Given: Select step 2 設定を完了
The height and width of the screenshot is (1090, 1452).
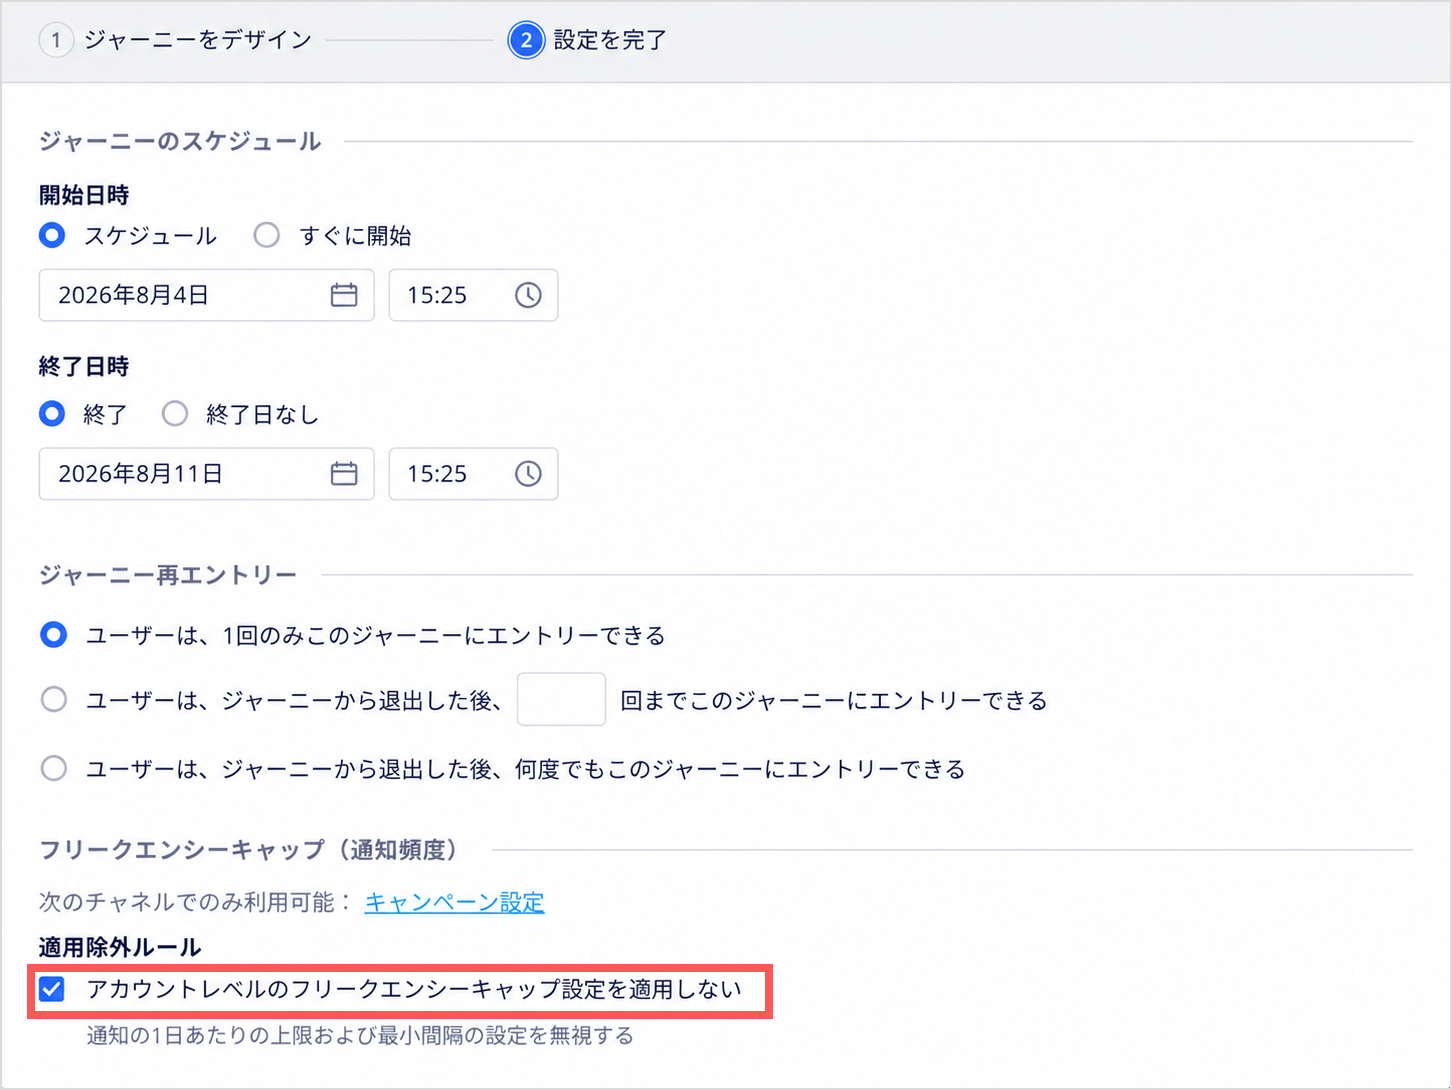Looking at the screenshot, I should click(x=588, y=40).
